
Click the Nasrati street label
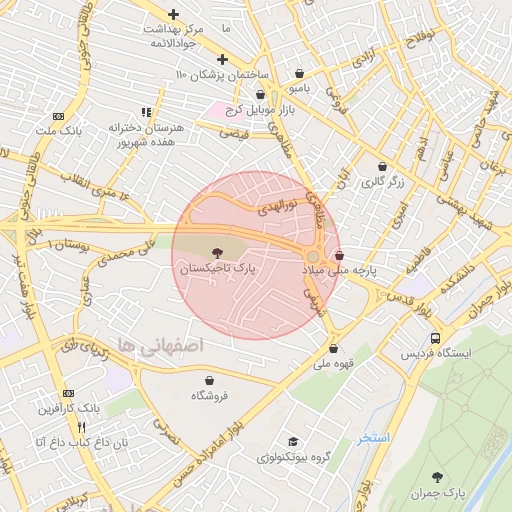(167, 432)
